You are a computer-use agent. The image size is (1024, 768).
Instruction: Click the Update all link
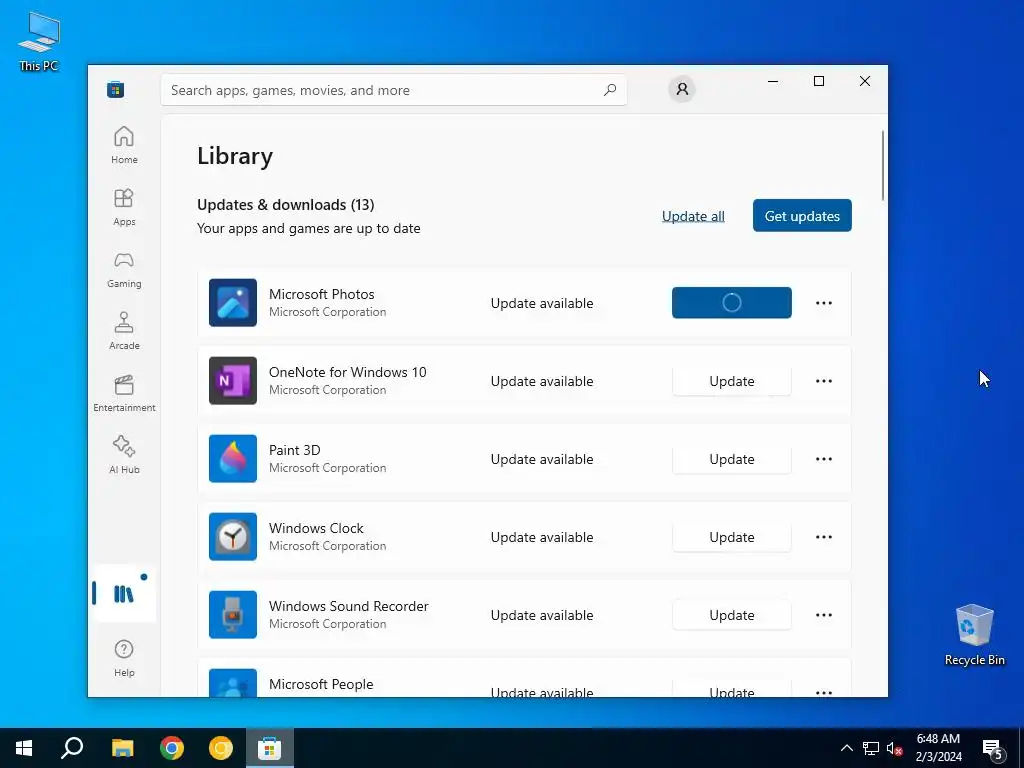click(x=693, y=216)
